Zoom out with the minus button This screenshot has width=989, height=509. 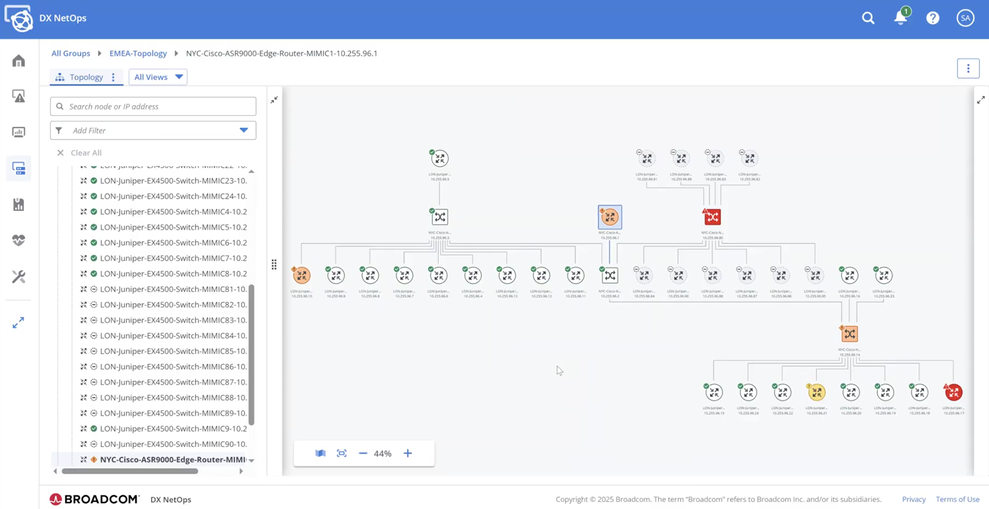tap(363, 453)
